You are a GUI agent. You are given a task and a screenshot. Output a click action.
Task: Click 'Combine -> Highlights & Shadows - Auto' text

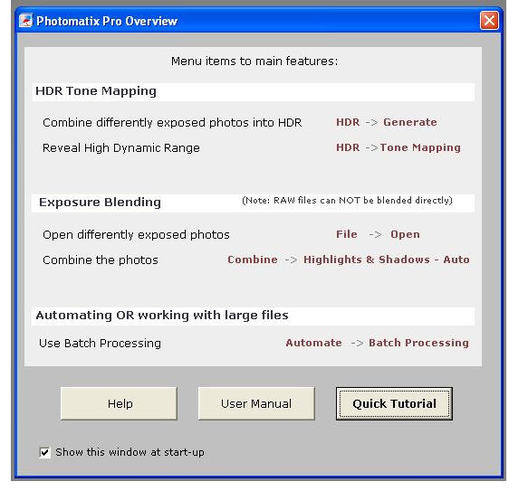(349, 259)
